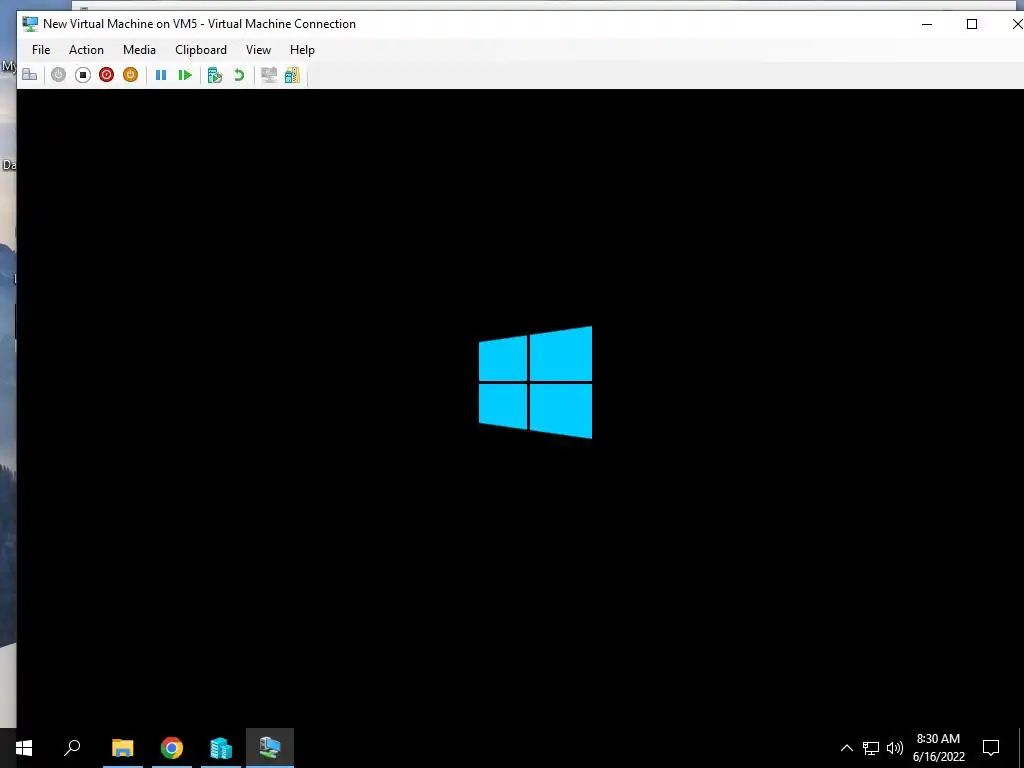The image size is (1024, 768).
Task: Click the Ctrl+Alt+Delete keyboard icon
Action: 29,75
